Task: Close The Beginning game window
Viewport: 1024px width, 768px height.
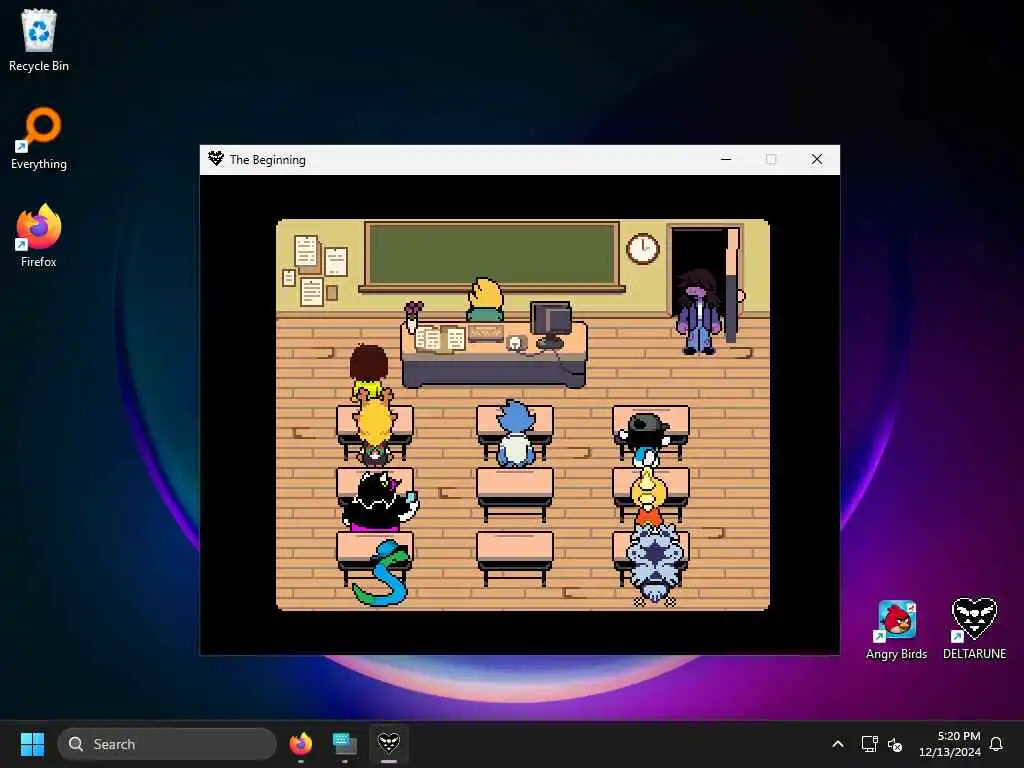Action: tap(817, 159)
